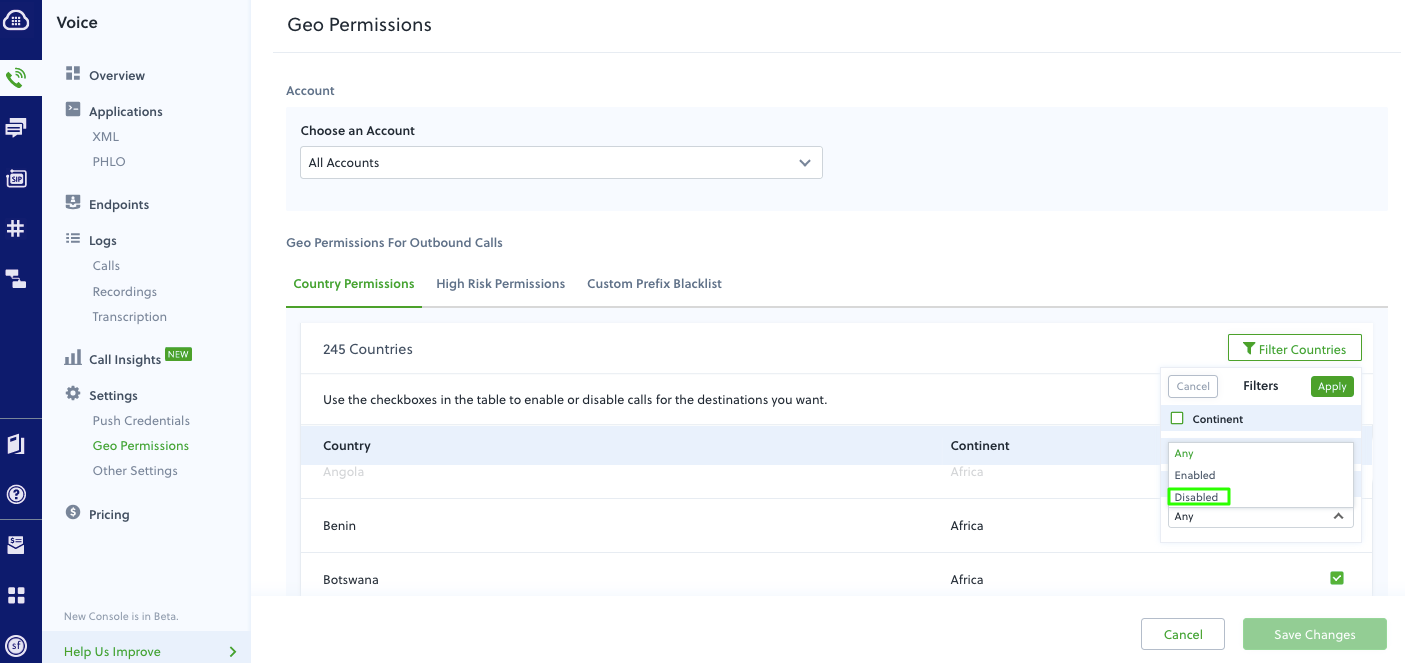
Task: Open Logs in the Voice menu
Action: tap(103, 240)
